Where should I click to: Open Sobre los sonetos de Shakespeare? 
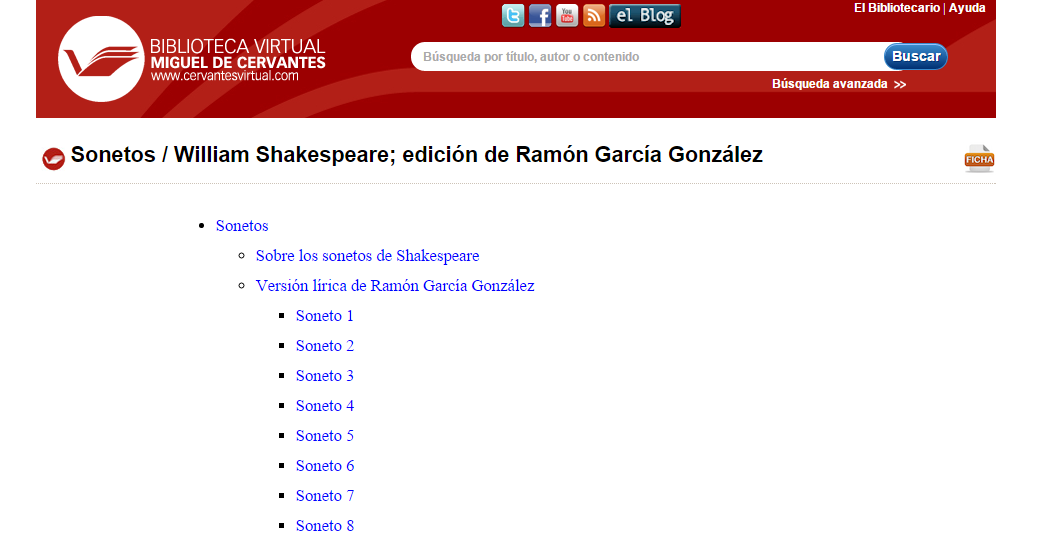(x=367, y=256)
